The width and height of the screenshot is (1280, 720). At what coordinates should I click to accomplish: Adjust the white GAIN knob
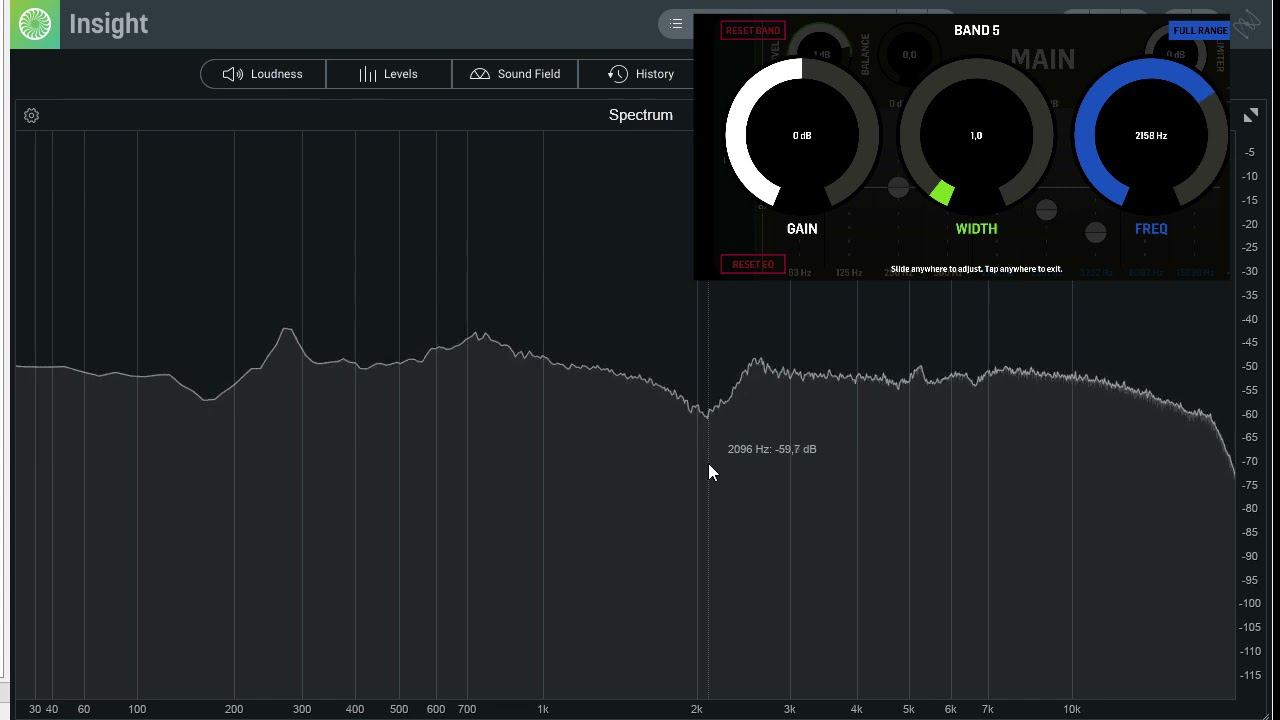(x=802, y=135)
